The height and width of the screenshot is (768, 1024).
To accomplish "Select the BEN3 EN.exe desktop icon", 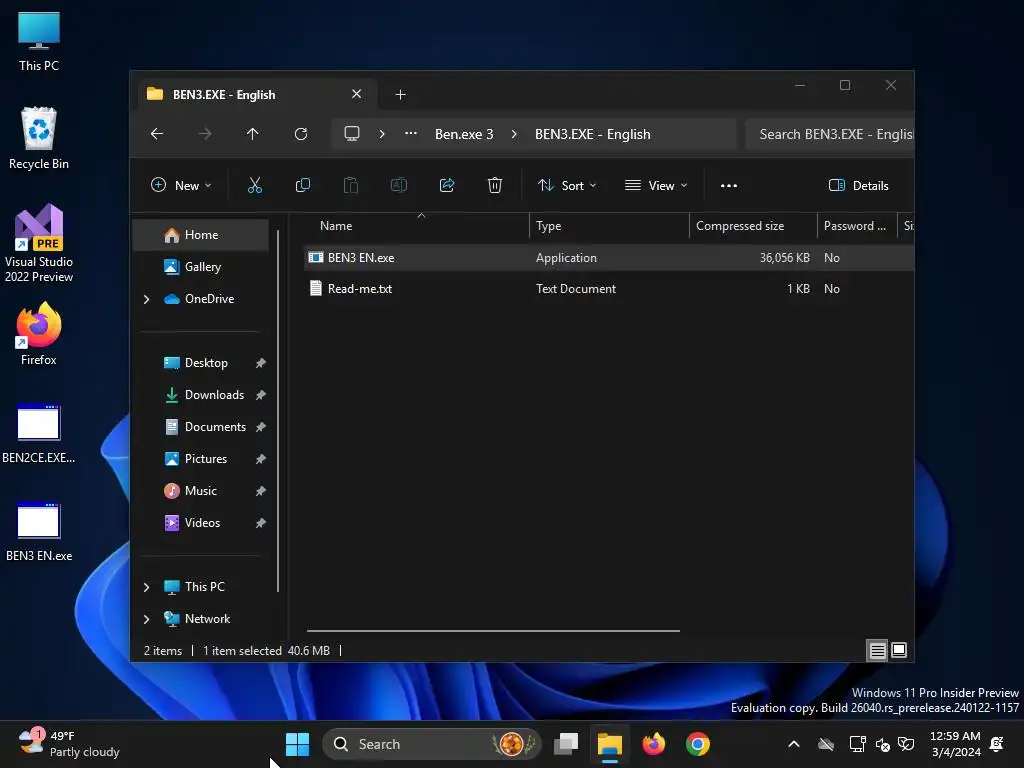I will pos(39,532).
